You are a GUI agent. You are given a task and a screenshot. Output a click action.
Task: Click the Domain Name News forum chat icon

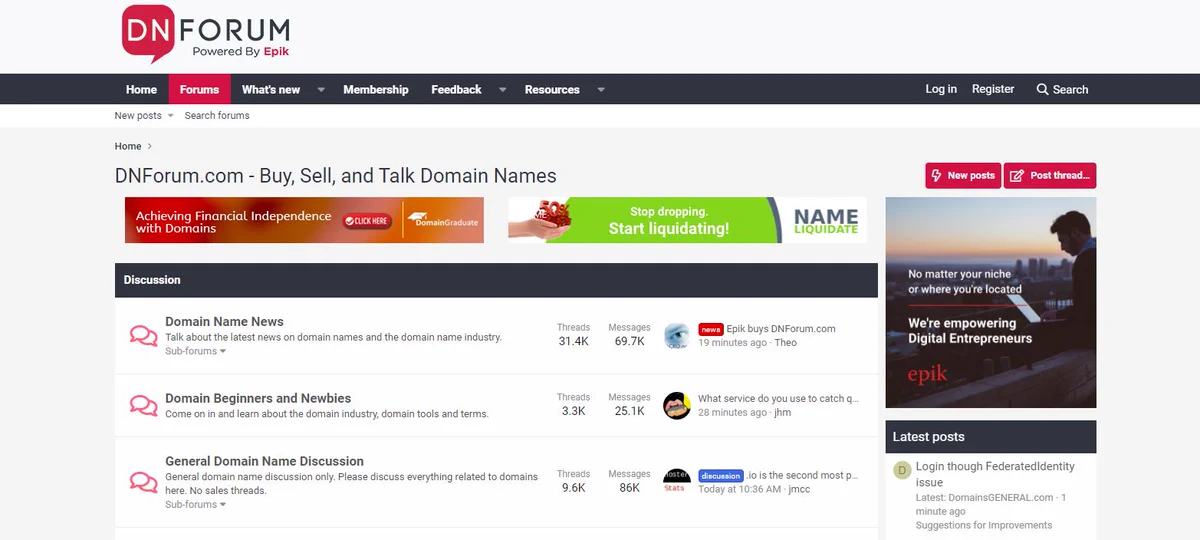tap(144, 336)
